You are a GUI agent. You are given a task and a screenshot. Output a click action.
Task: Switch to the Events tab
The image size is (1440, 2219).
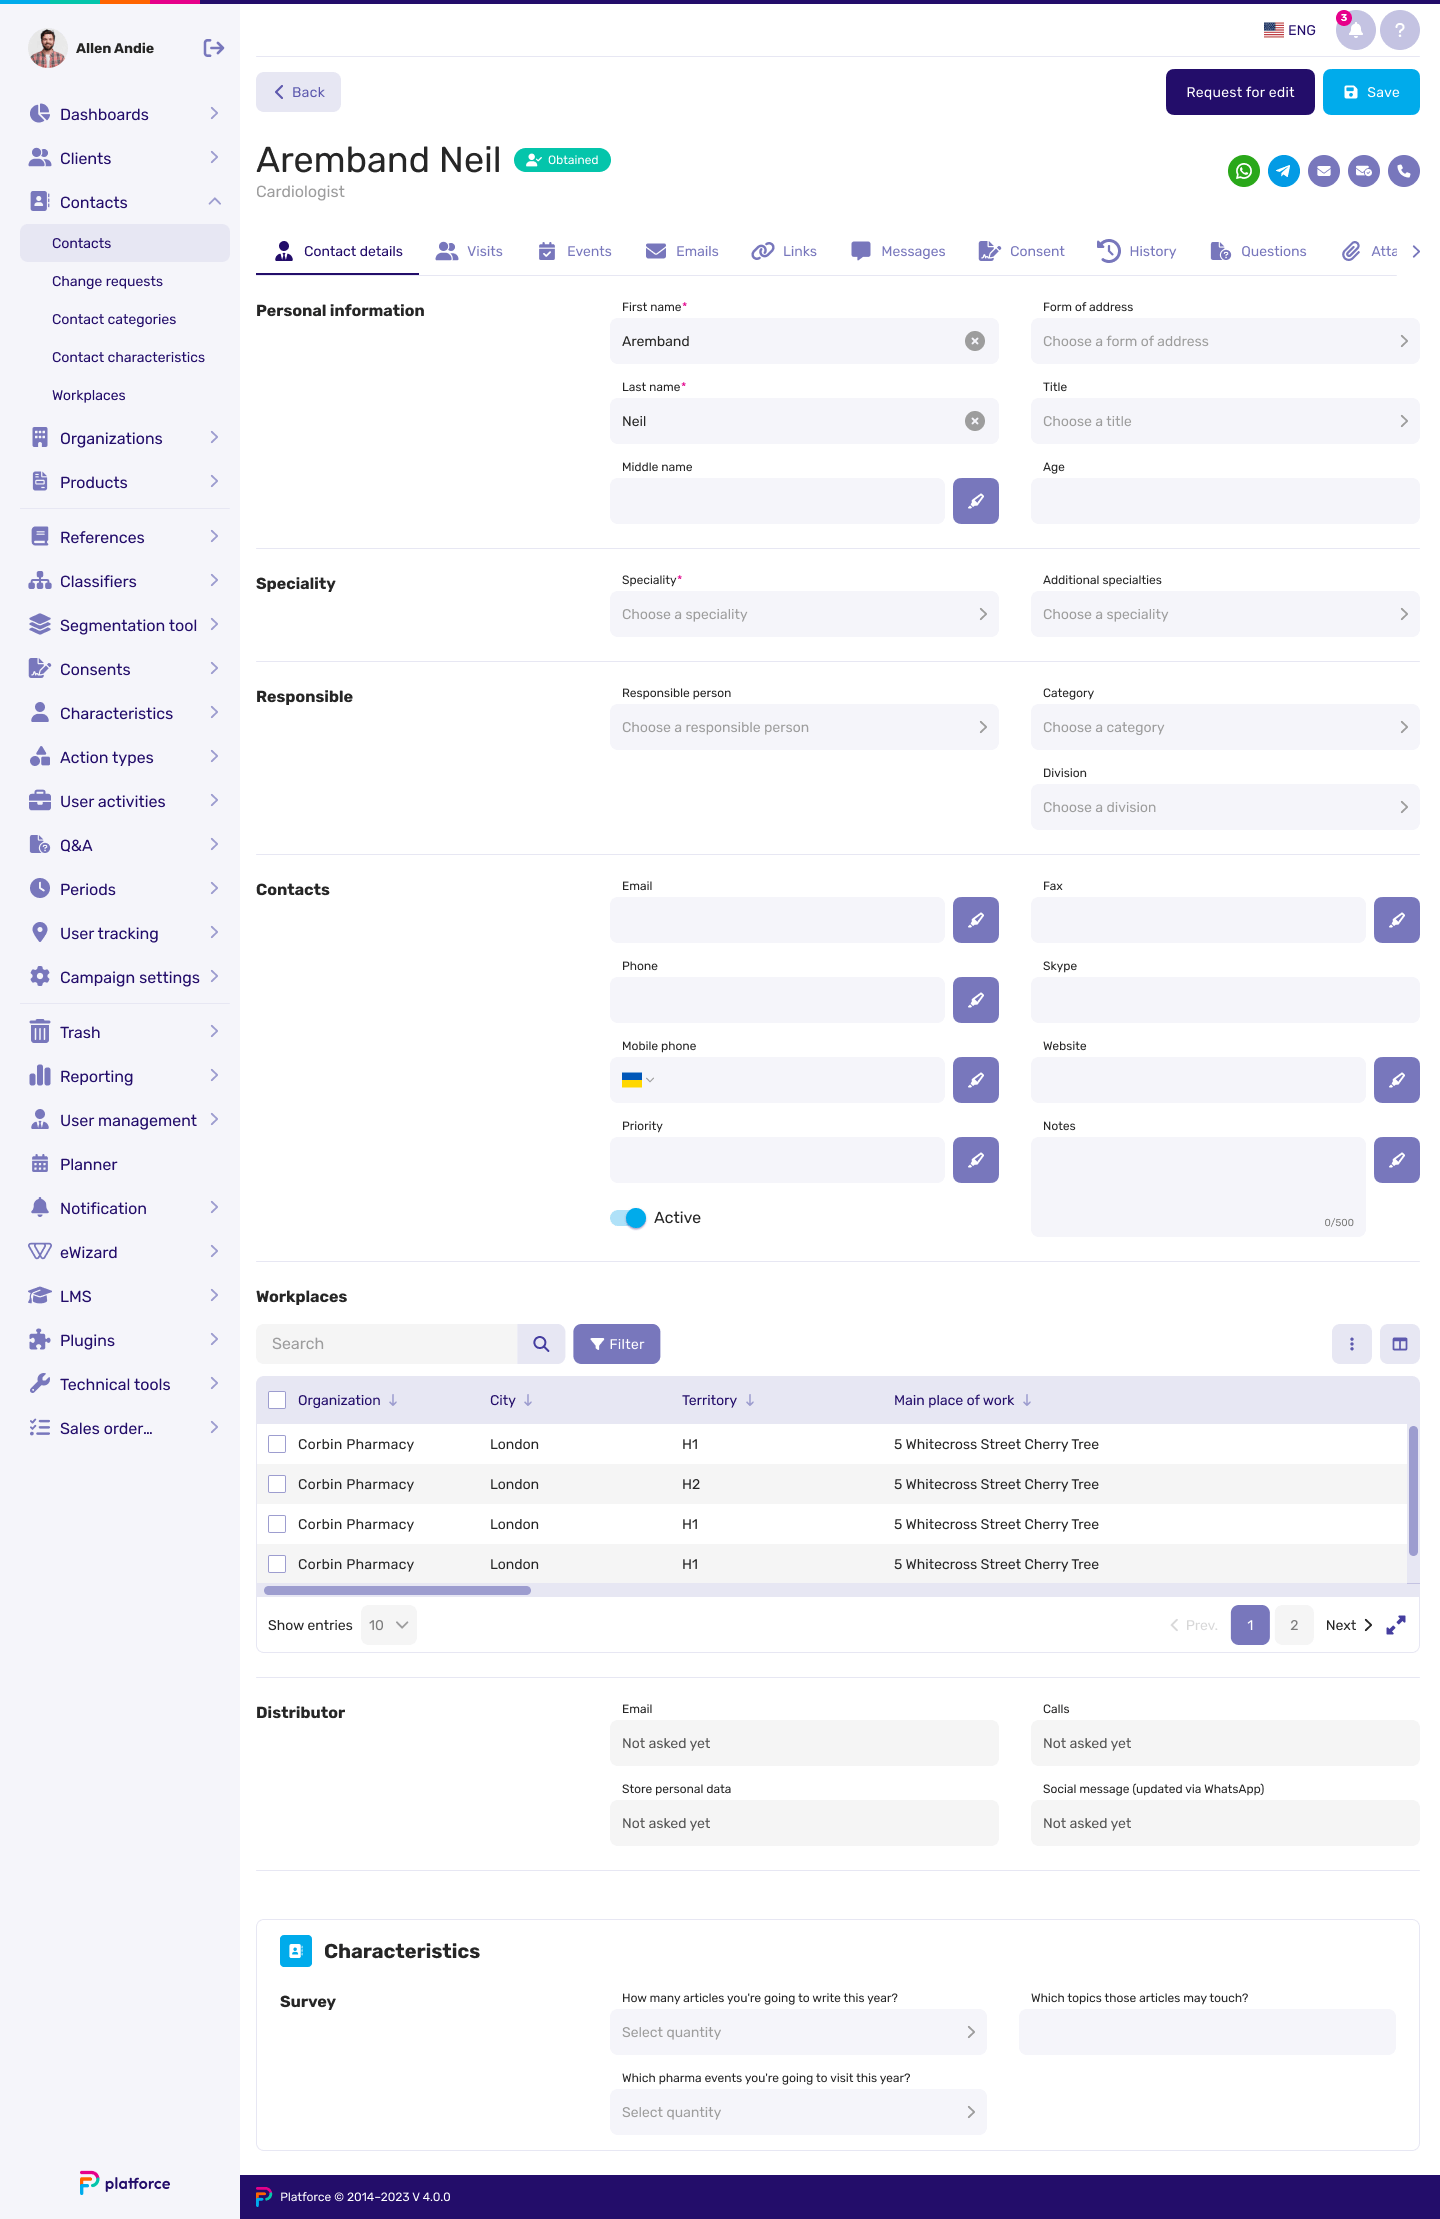[x=575, y=251]
